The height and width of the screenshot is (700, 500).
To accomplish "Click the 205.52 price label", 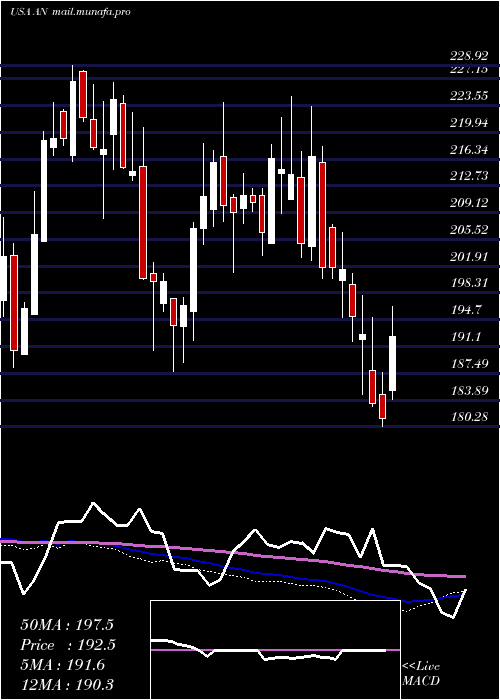I will click(x=469, y=230).
